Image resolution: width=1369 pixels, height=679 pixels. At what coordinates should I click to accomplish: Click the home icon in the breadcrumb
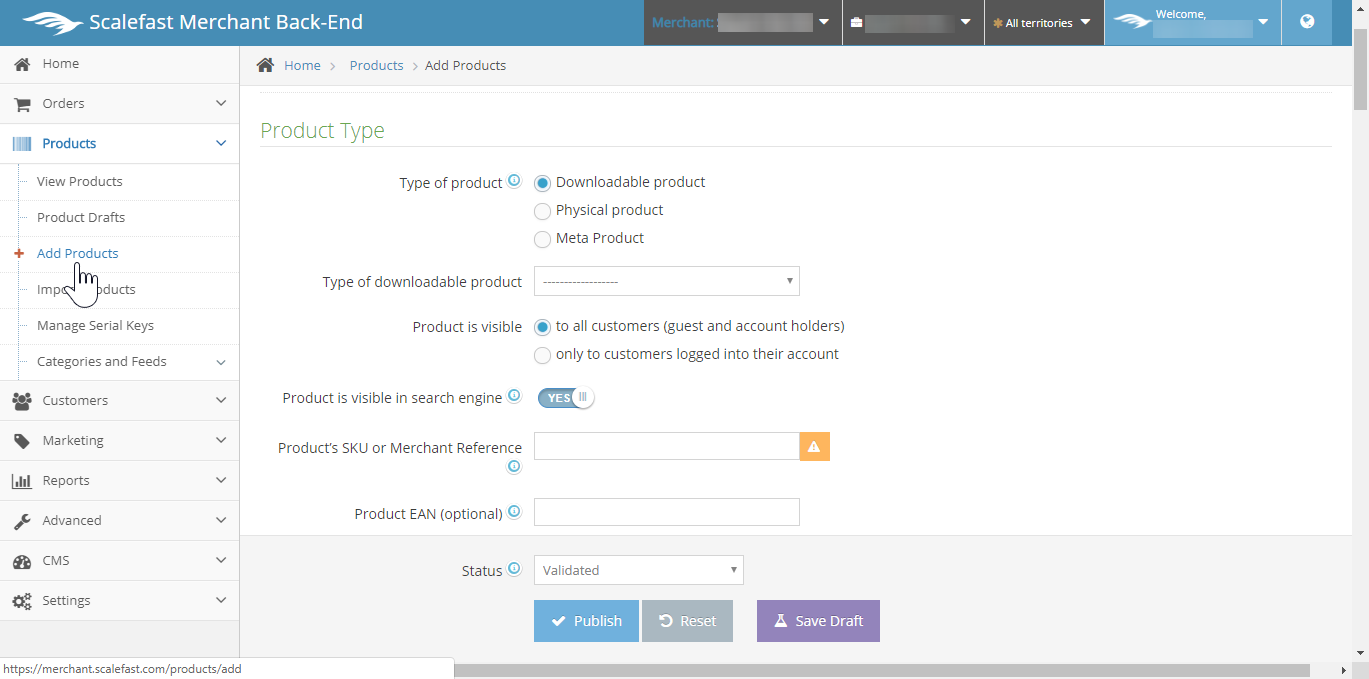(265, 65)
